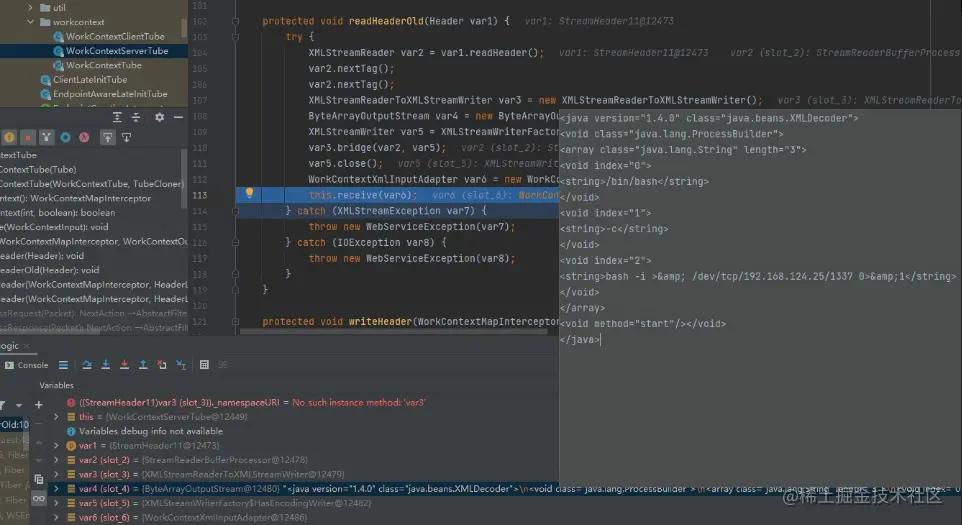Toggle show lambdas pink filter
This screenshot has height=525, width=962.
(x=84, y=137)
